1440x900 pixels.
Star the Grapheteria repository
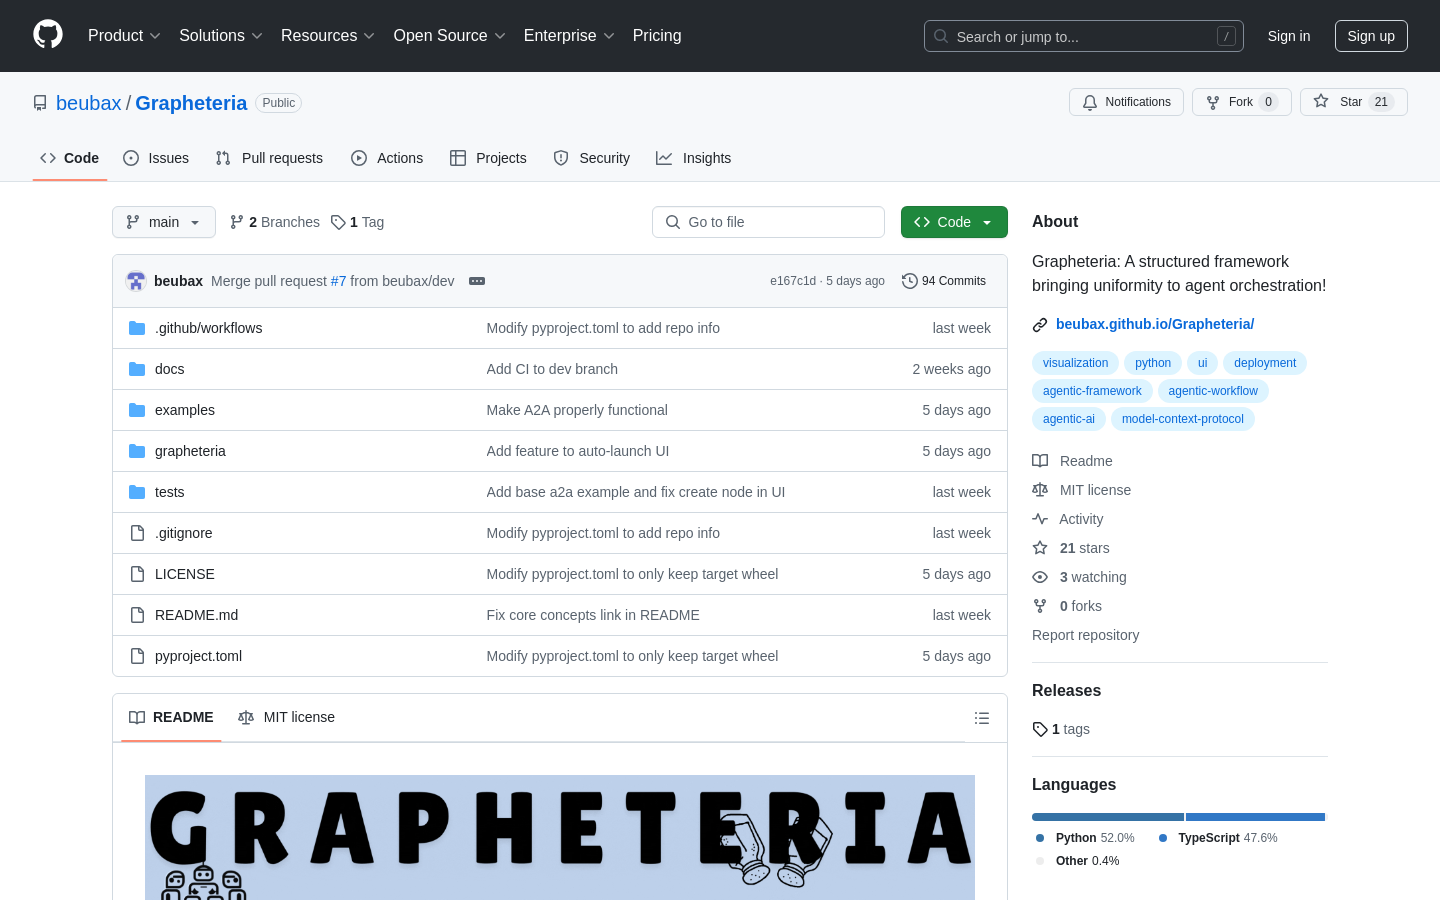coord(1354,102)
